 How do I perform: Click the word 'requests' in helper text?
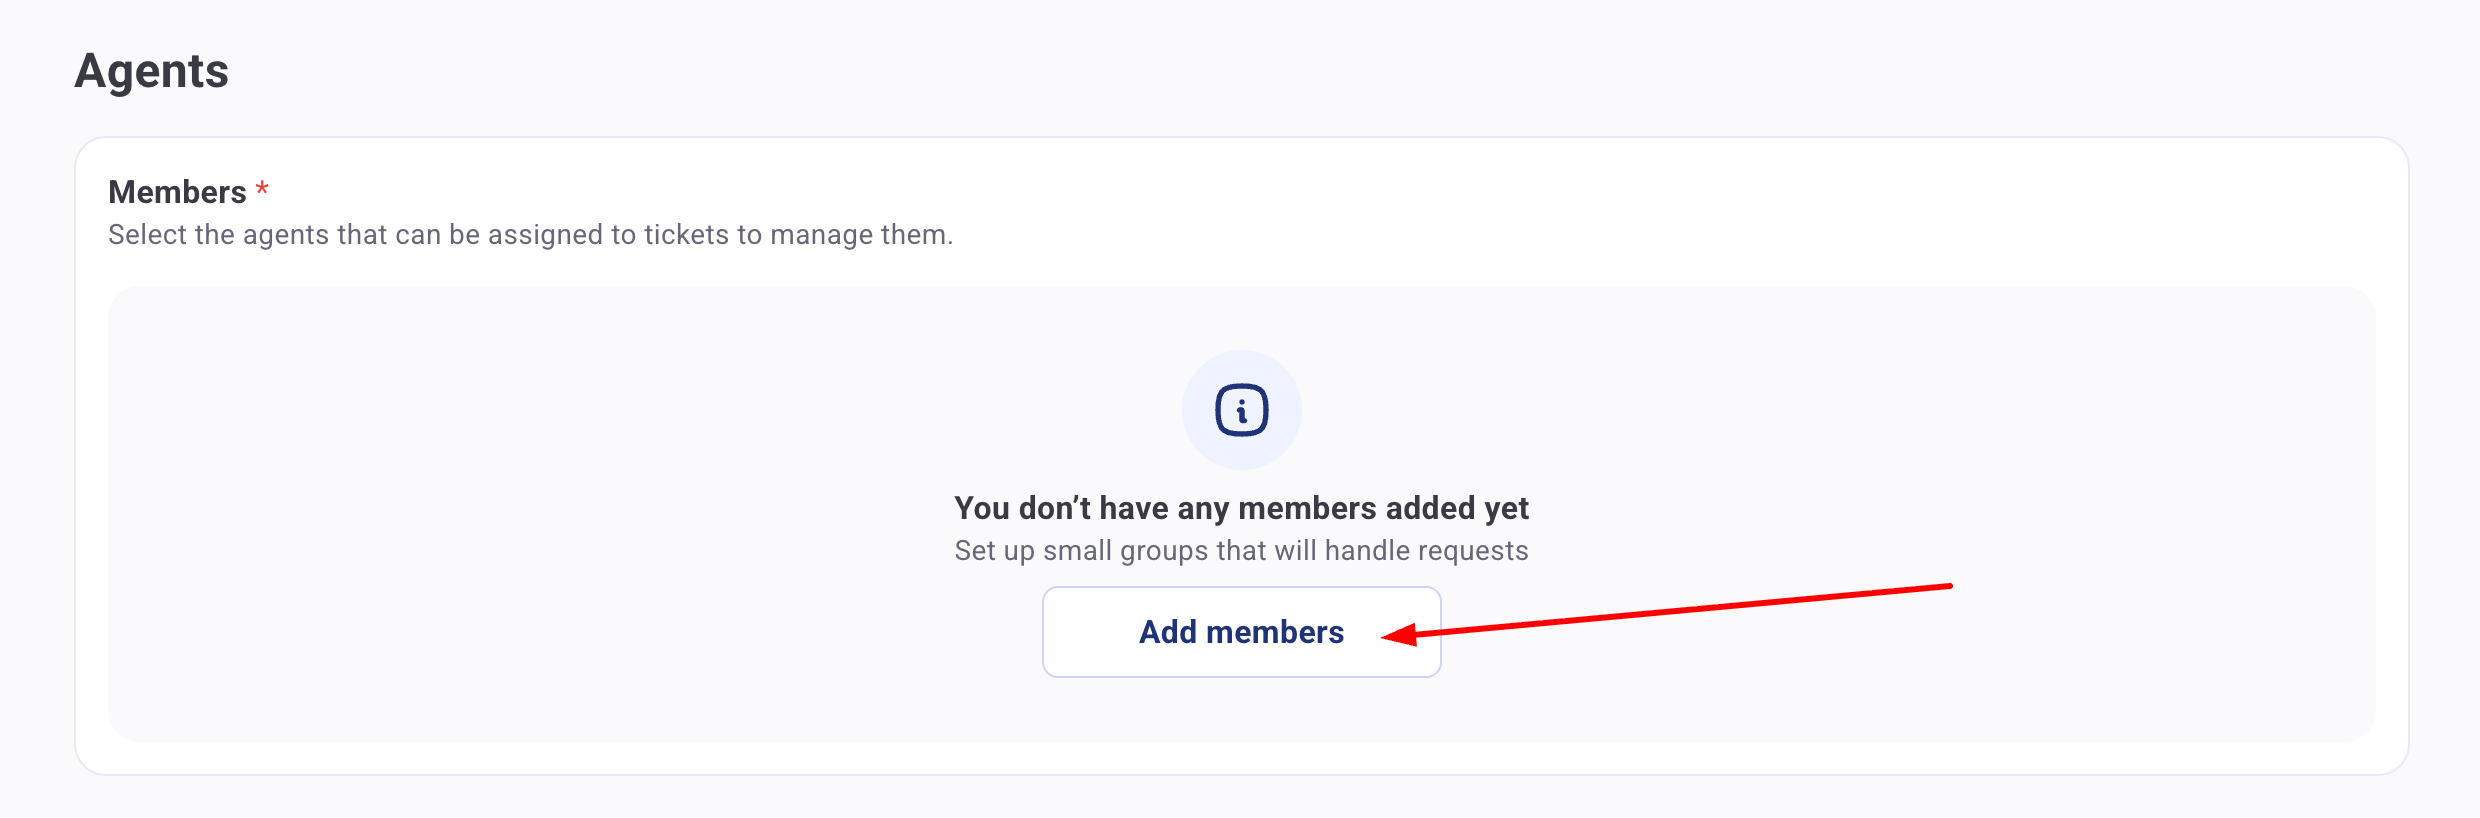tap(1476, 551)
